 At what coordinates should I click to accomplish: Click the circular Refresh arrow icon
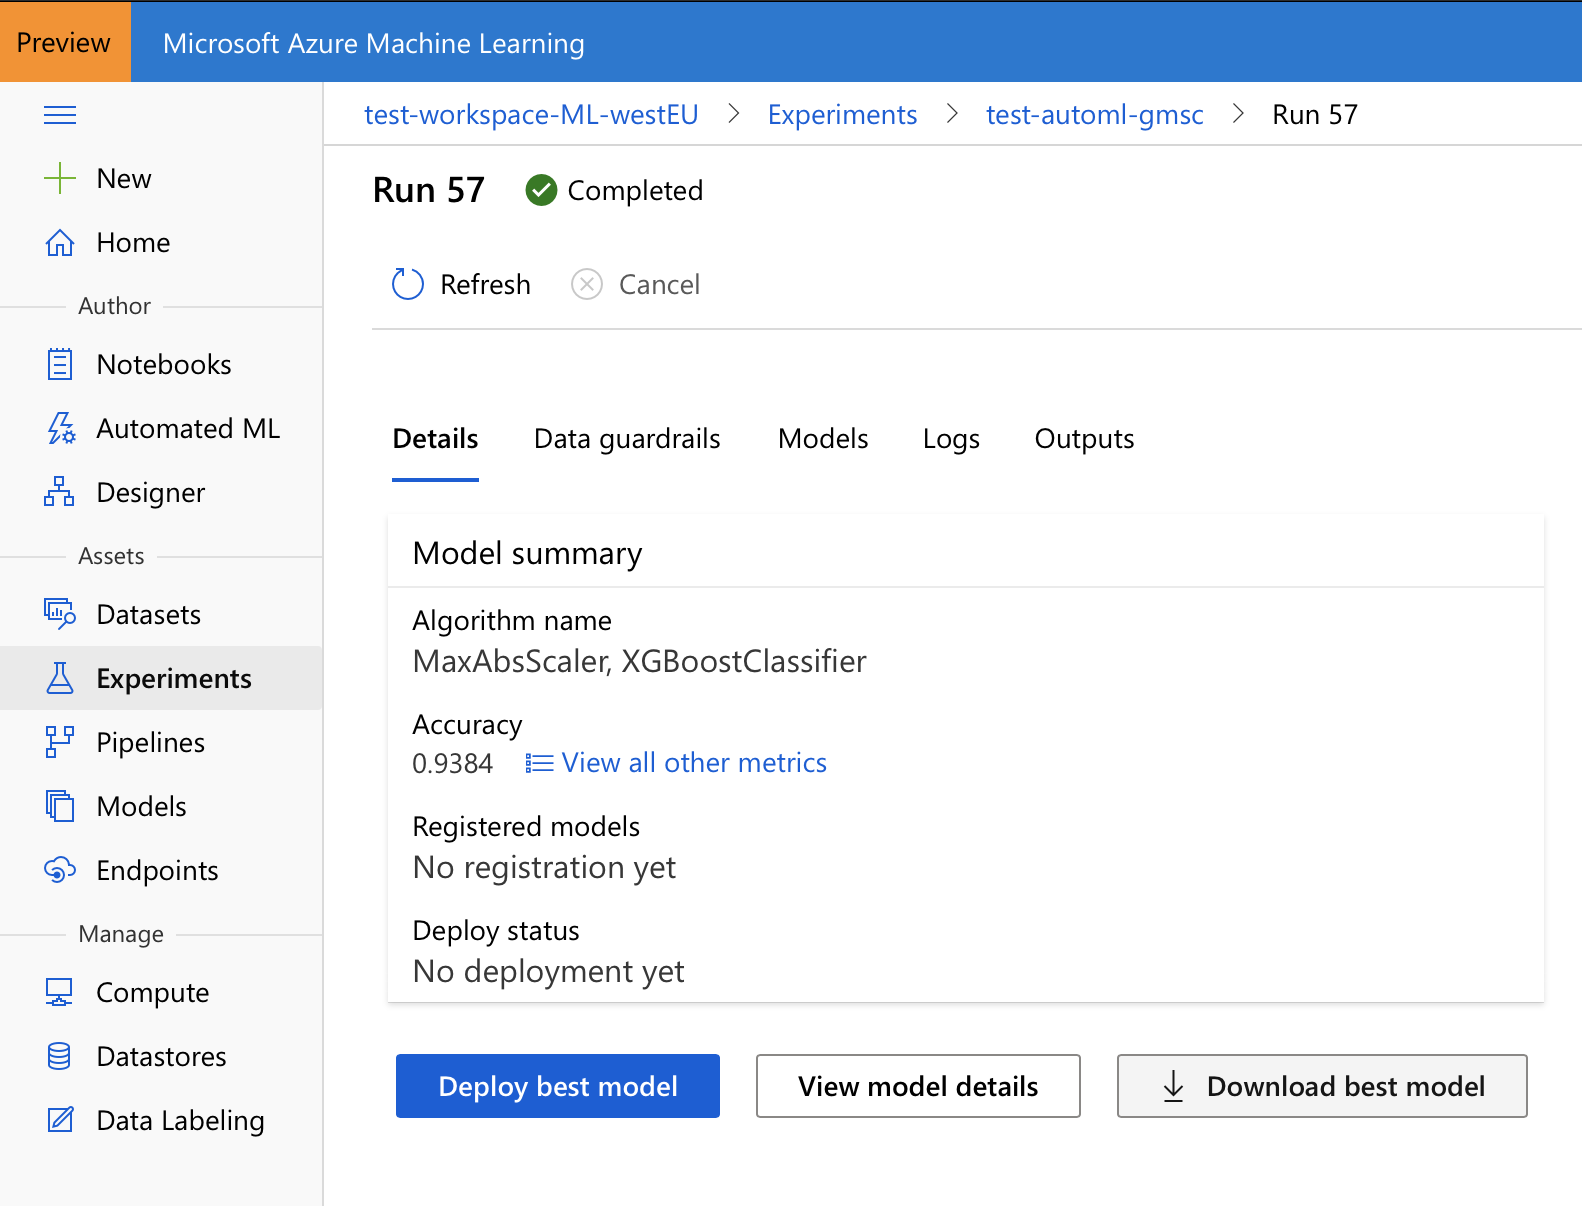click(x=408, y=284)
